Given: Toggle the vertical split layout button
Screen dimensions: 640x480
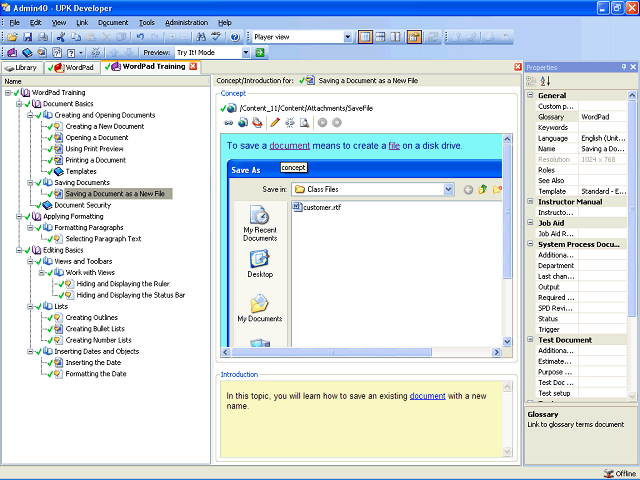Looking at the screenshot, I should click(395, 37).
